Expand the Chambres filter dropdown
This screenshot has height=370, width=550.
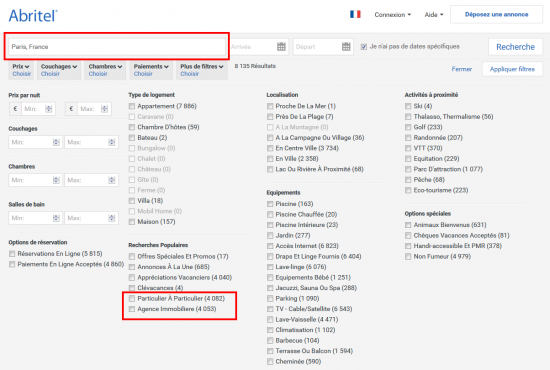105,70
